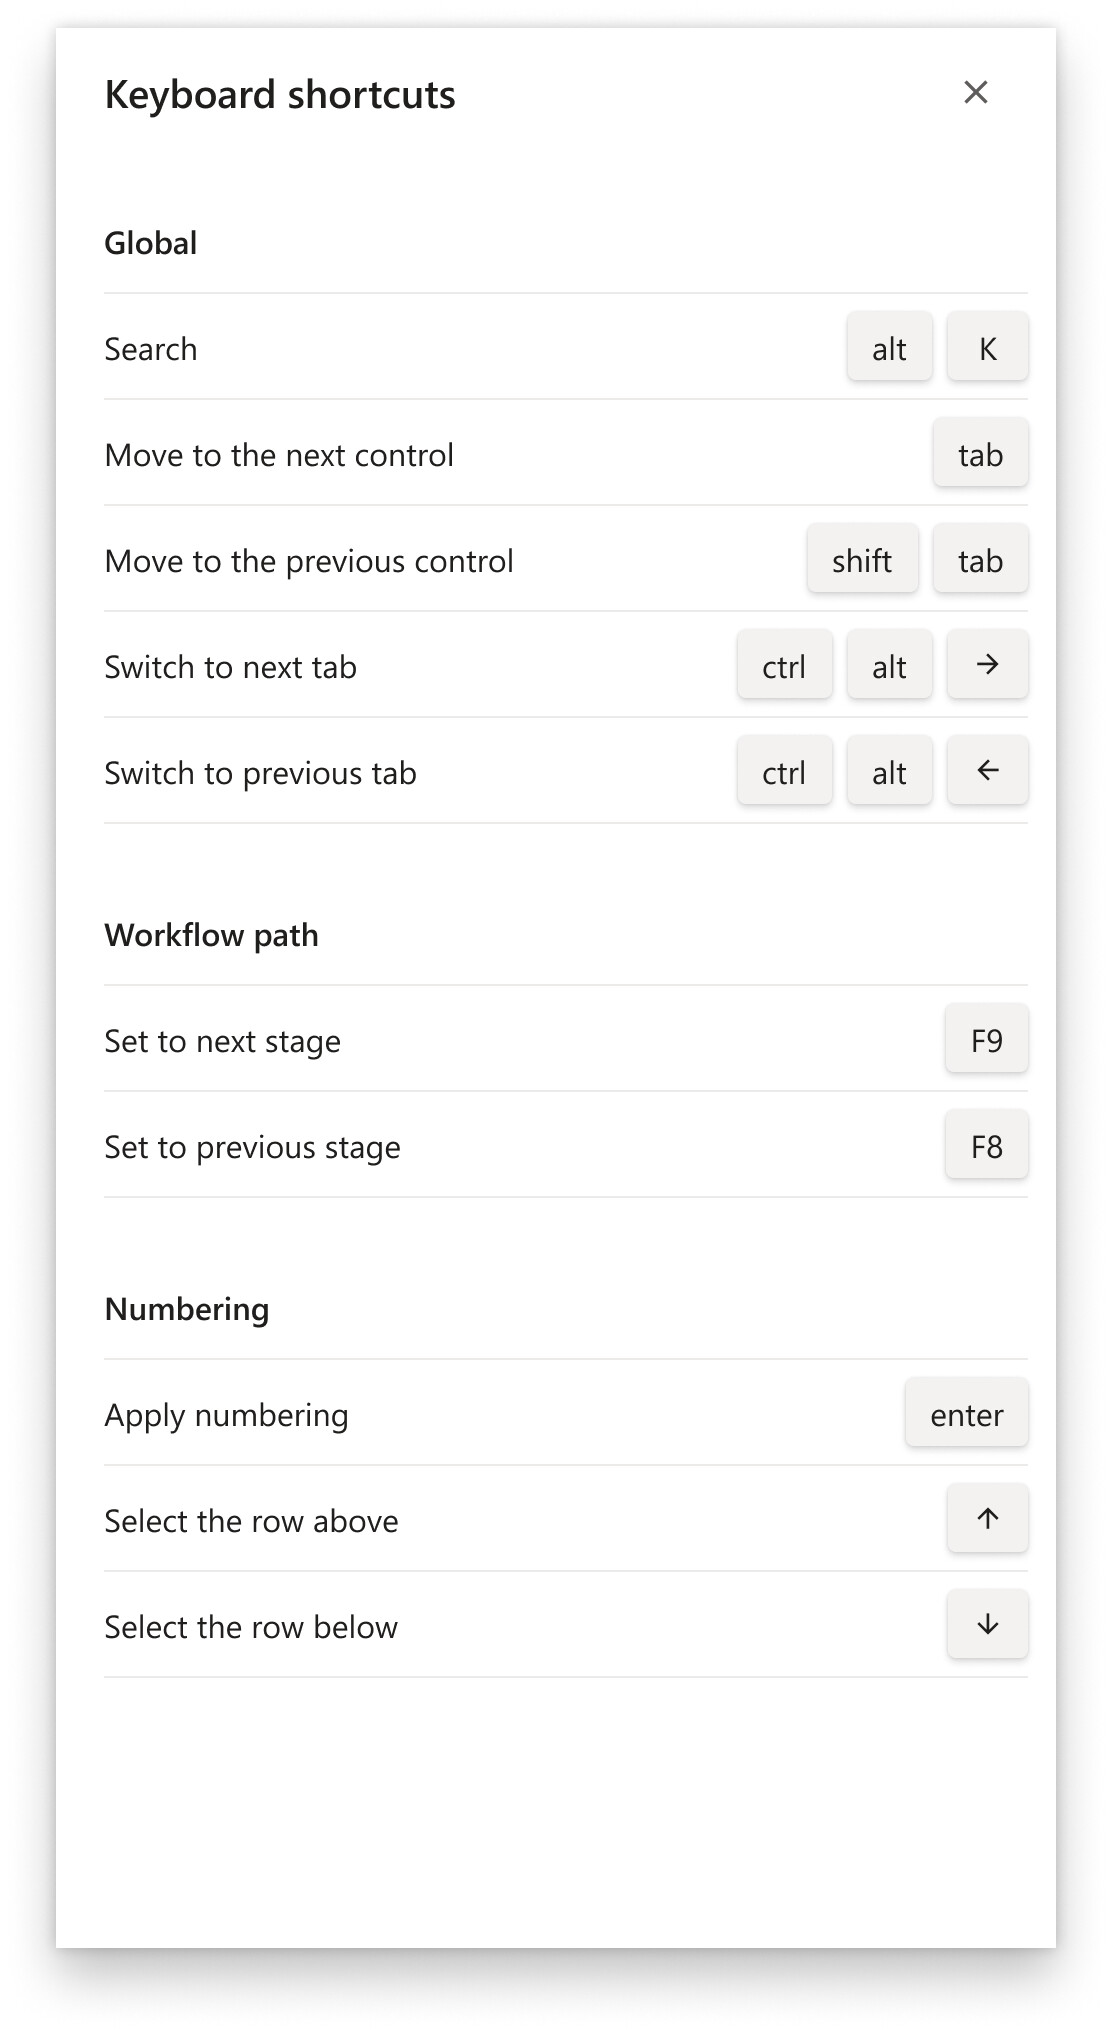Close the Keyboard shortcuts dialog
Image resolution: width=1112 pixels, height=2032 pixels.
975,93
